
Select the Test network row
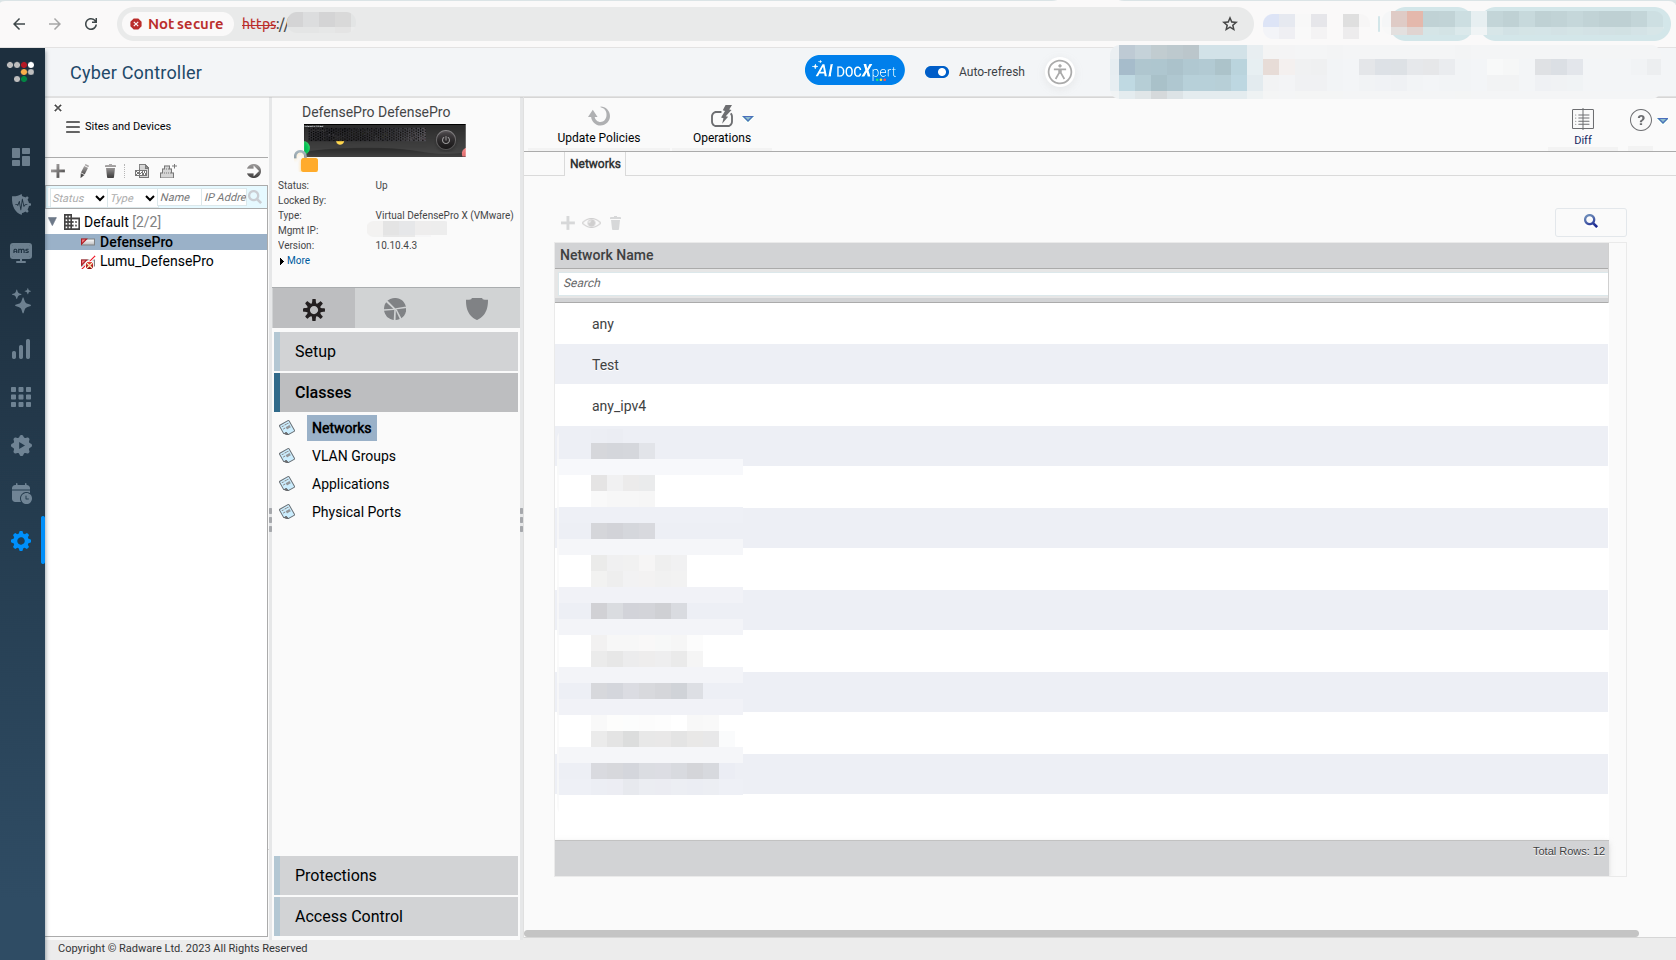click(x=605, y=365)
